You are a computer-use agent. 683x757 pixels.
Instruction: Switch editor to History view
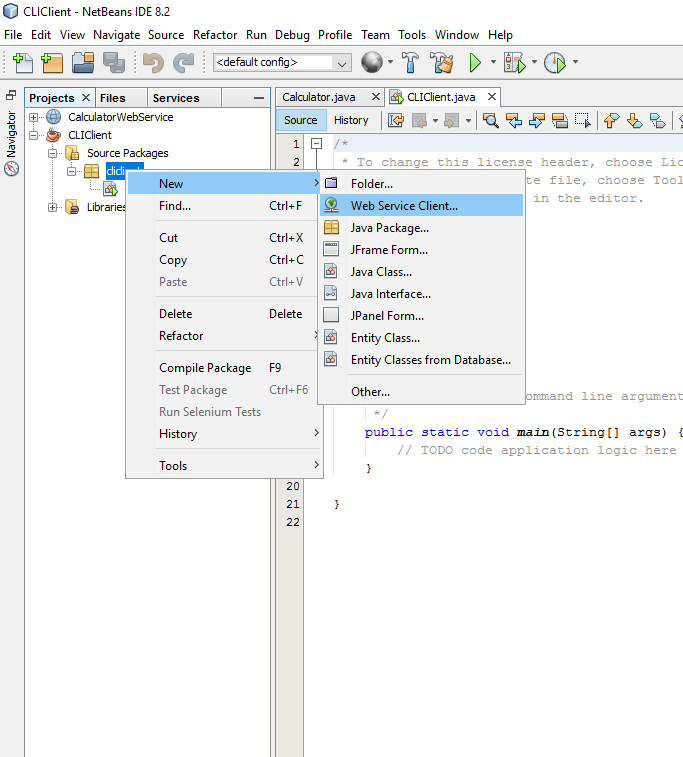pos(351,120)
